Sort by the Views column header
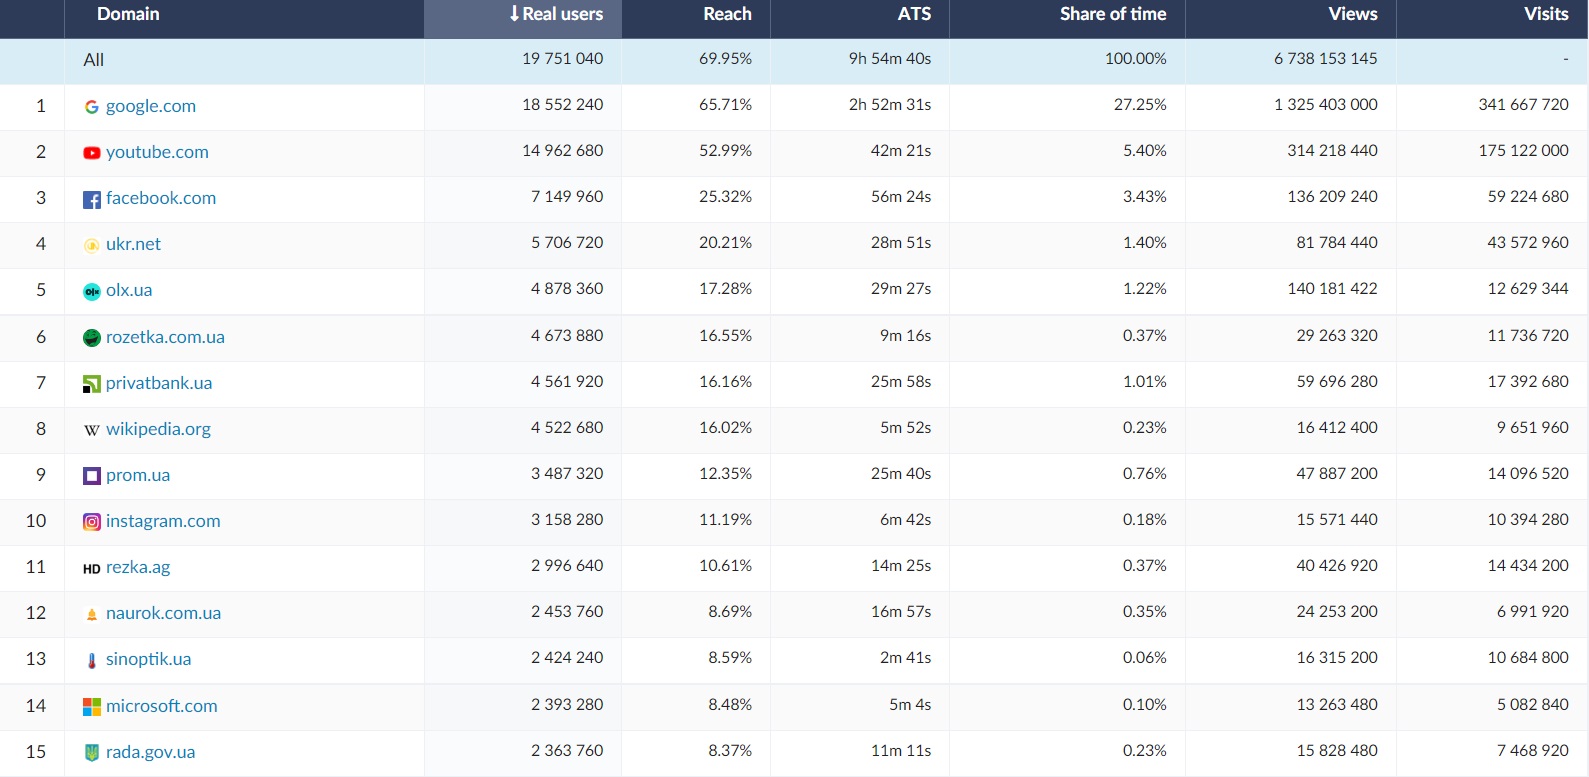This screenshot has width=1589, height=777. pyautogui.click(x=1352, y=14)
